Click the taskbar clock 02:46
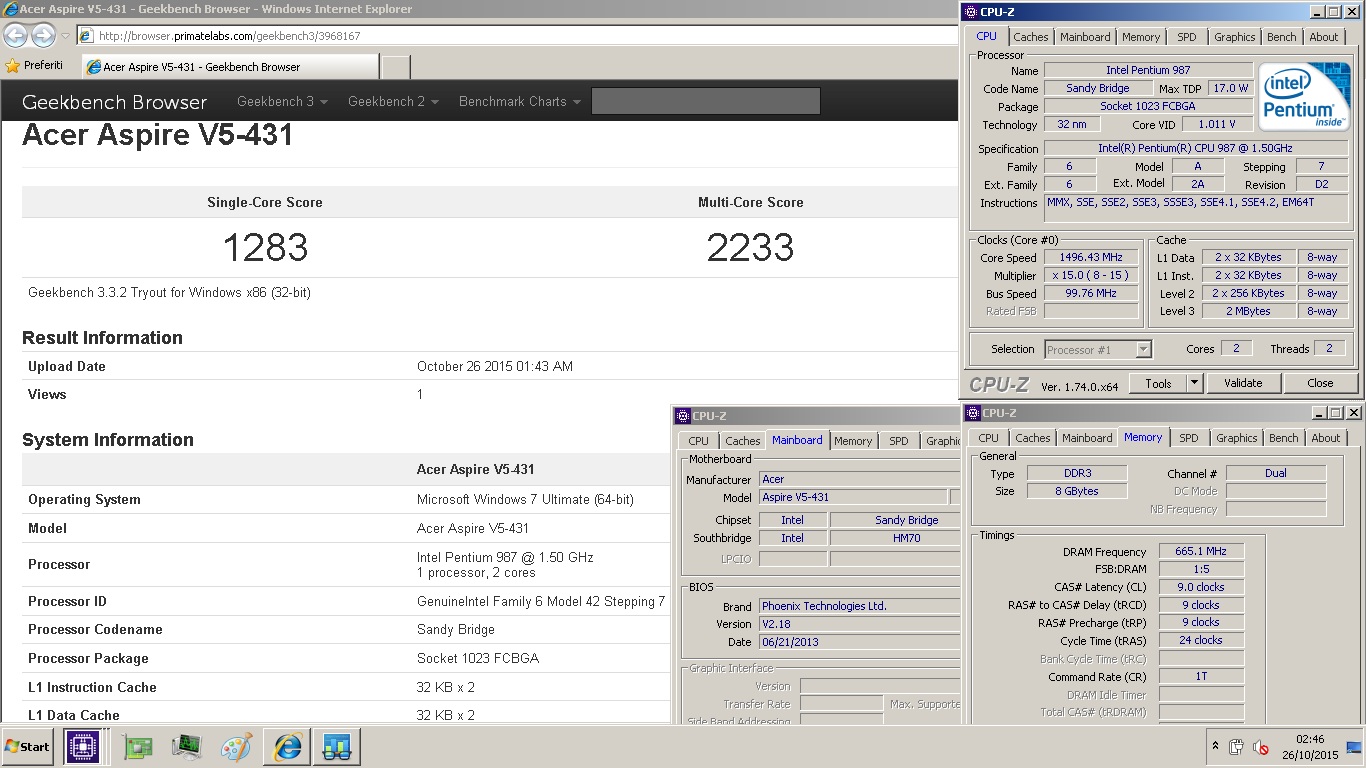 [x=1309, y=740]
